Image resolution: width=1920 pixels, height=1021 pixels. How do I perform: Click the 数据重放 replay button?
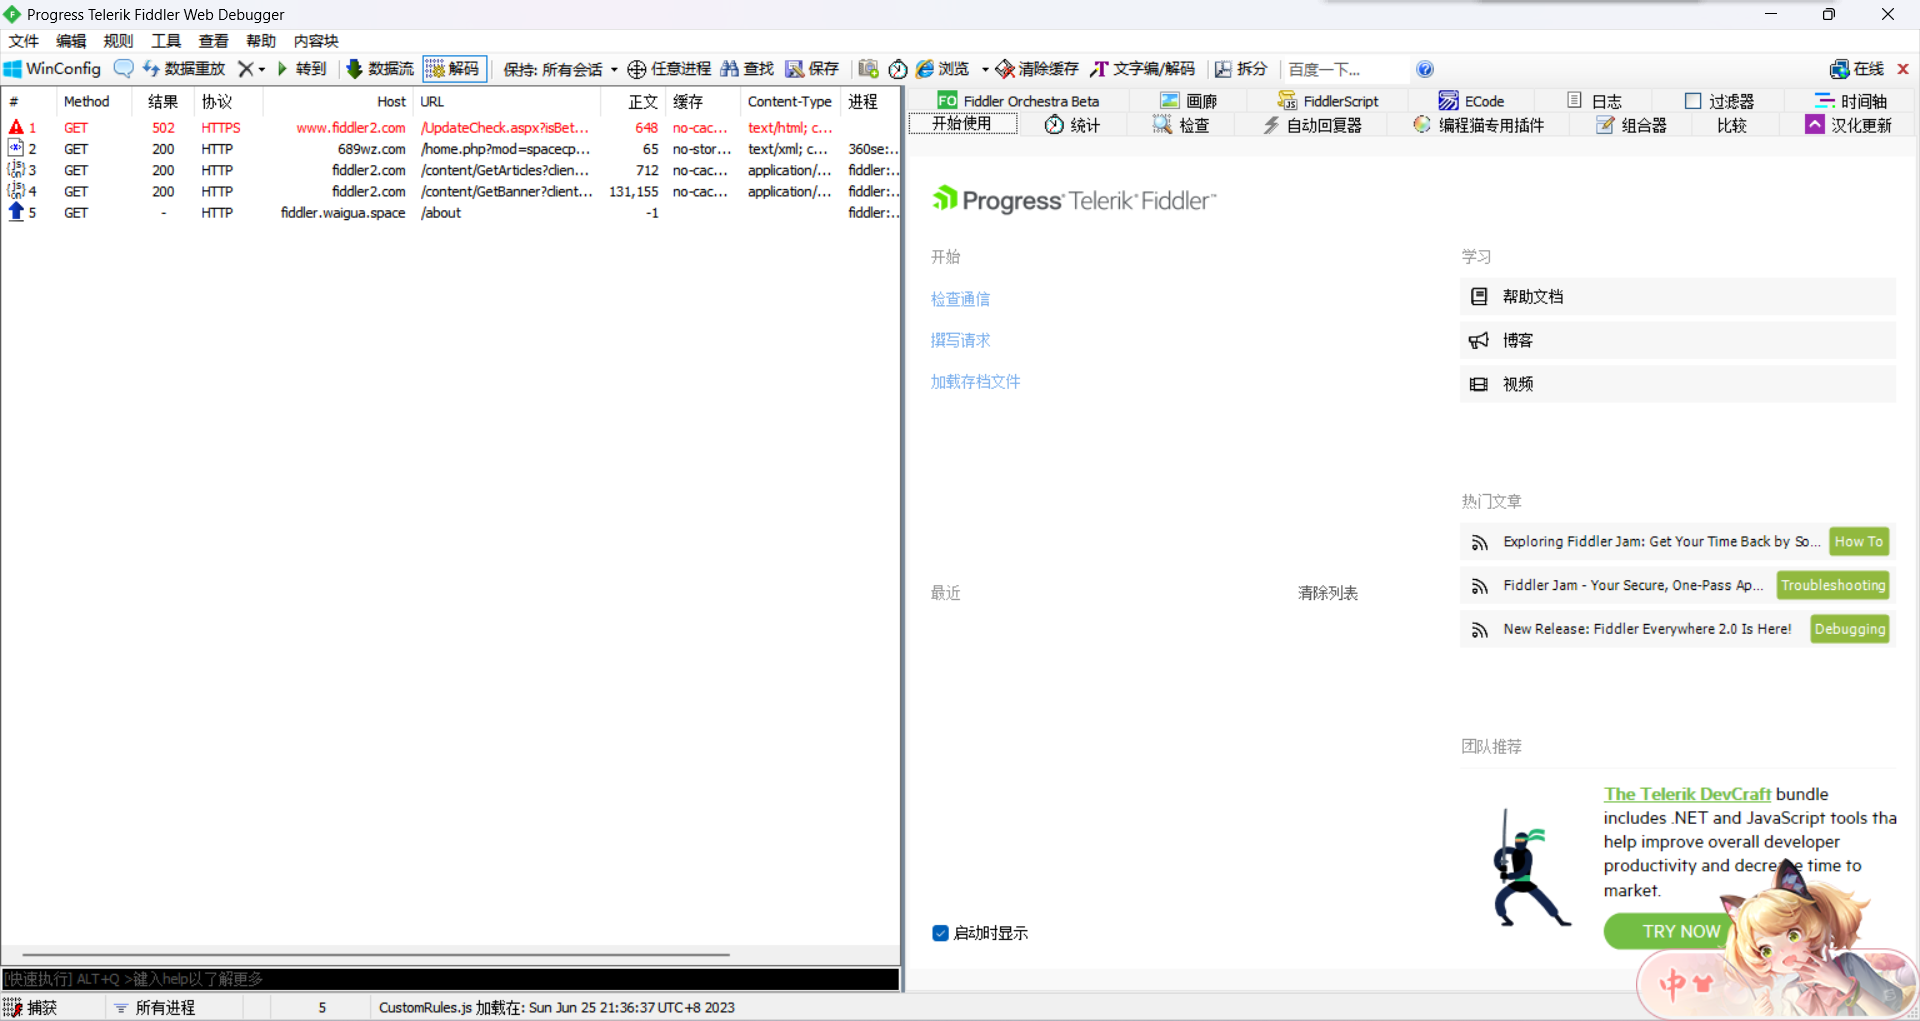184,69
